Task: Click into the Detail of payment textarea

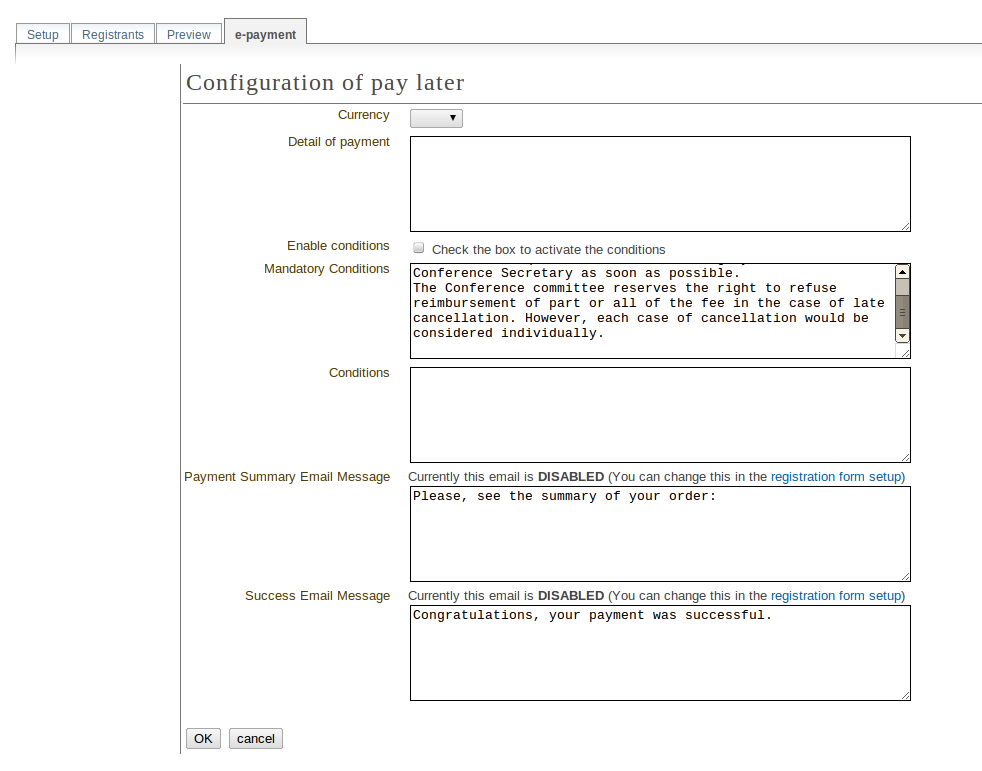Action: pyautogui.click(x=660, y=184)
